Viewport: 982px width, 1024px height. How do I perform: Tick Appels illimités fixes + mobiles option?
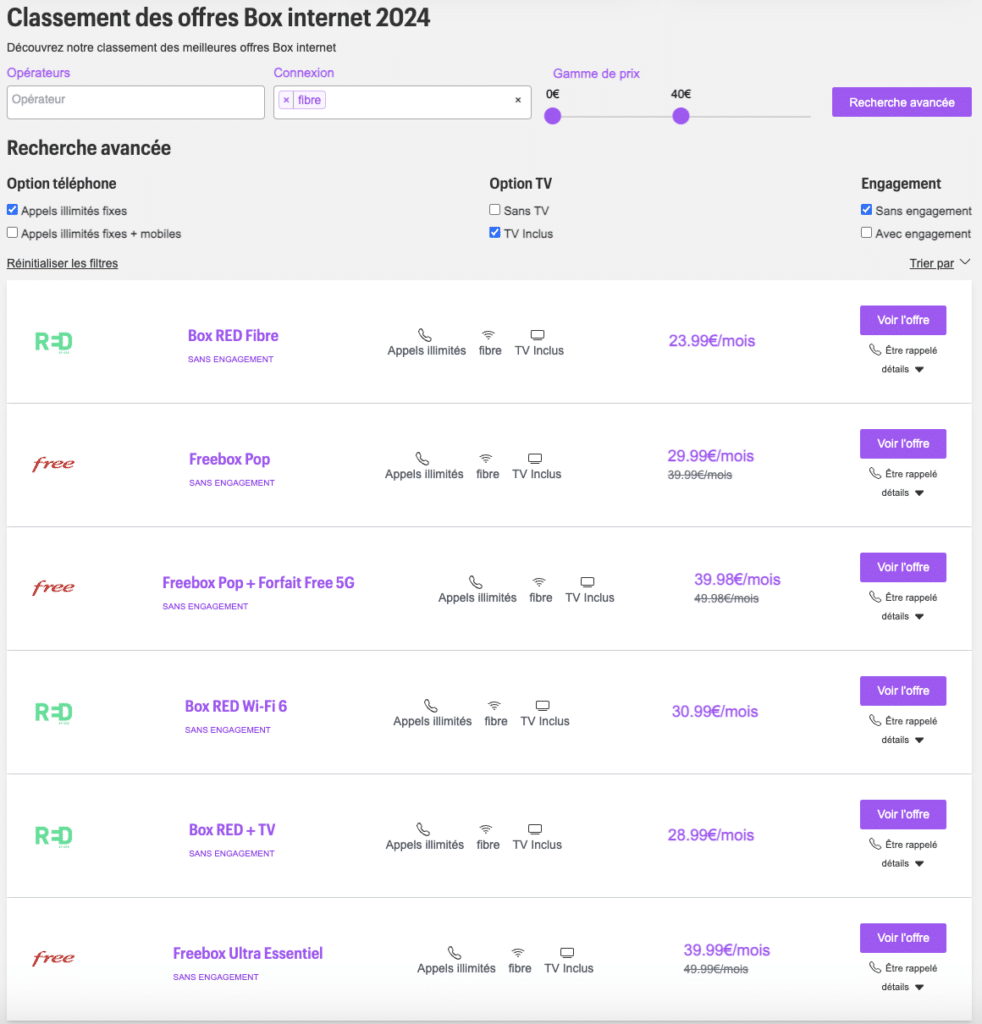(x=13, y=233)
